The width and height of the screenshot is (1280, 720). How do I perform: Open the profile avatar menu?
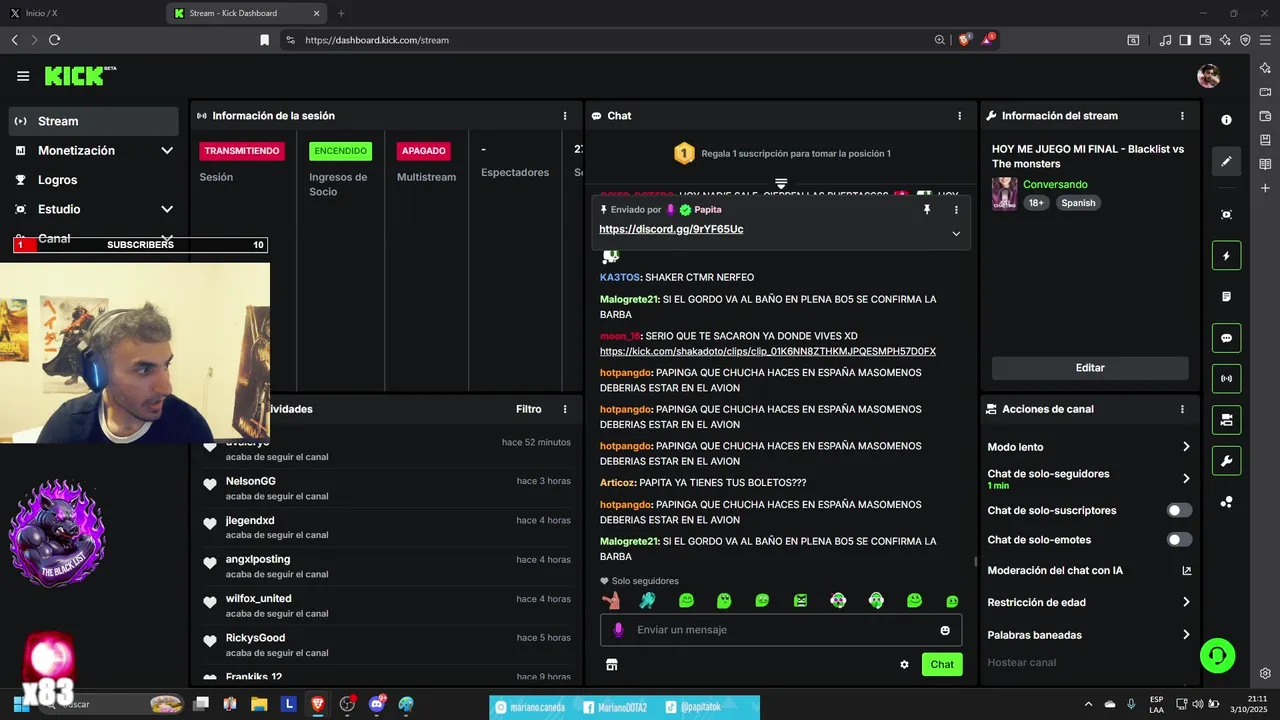(x=1208, y=76)
